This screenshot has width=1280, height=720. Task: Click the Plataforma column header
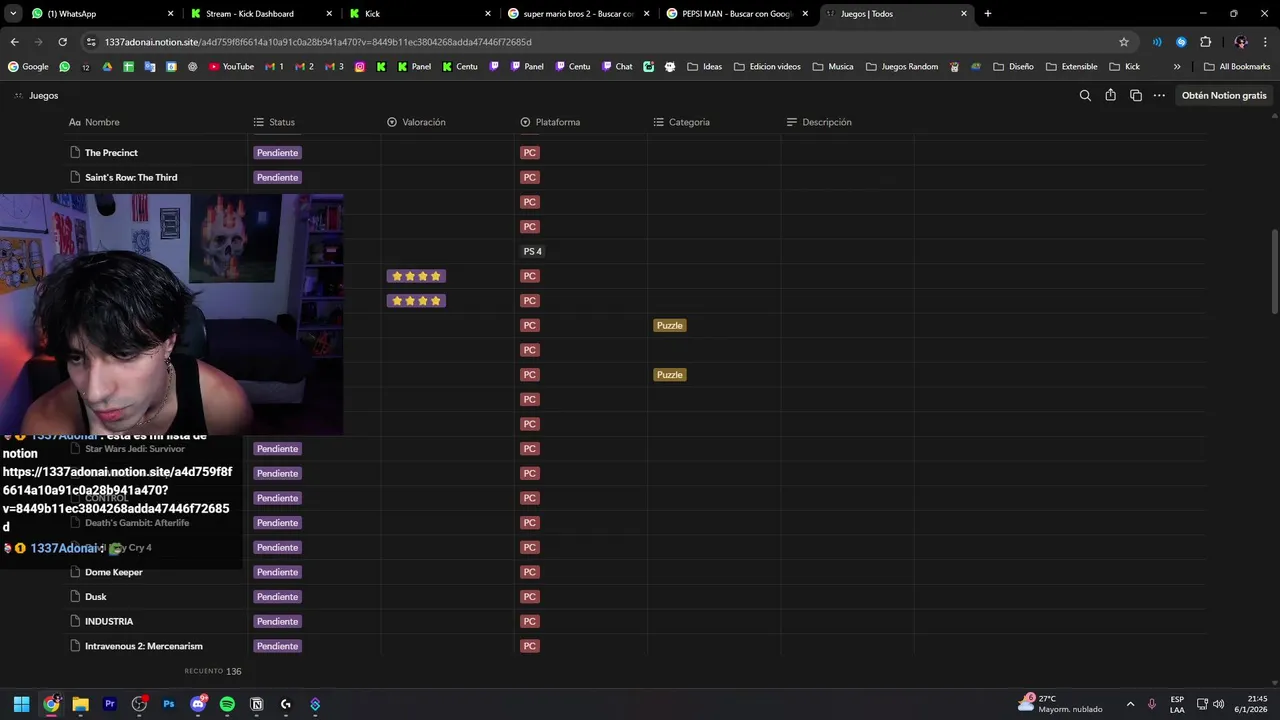click(550, 122)
